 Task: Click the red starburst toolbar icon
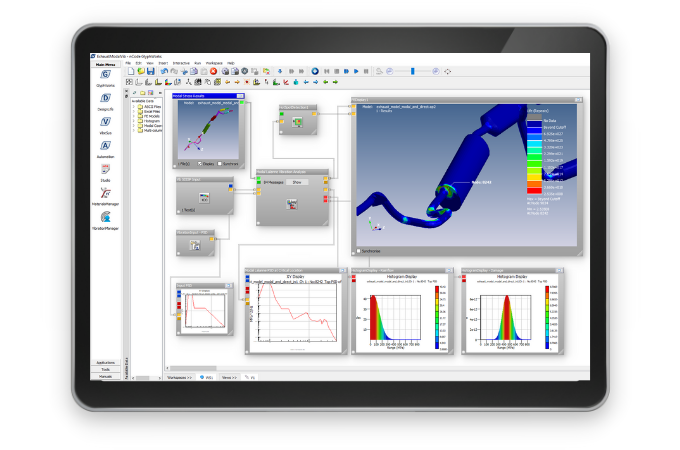point(247,82)
